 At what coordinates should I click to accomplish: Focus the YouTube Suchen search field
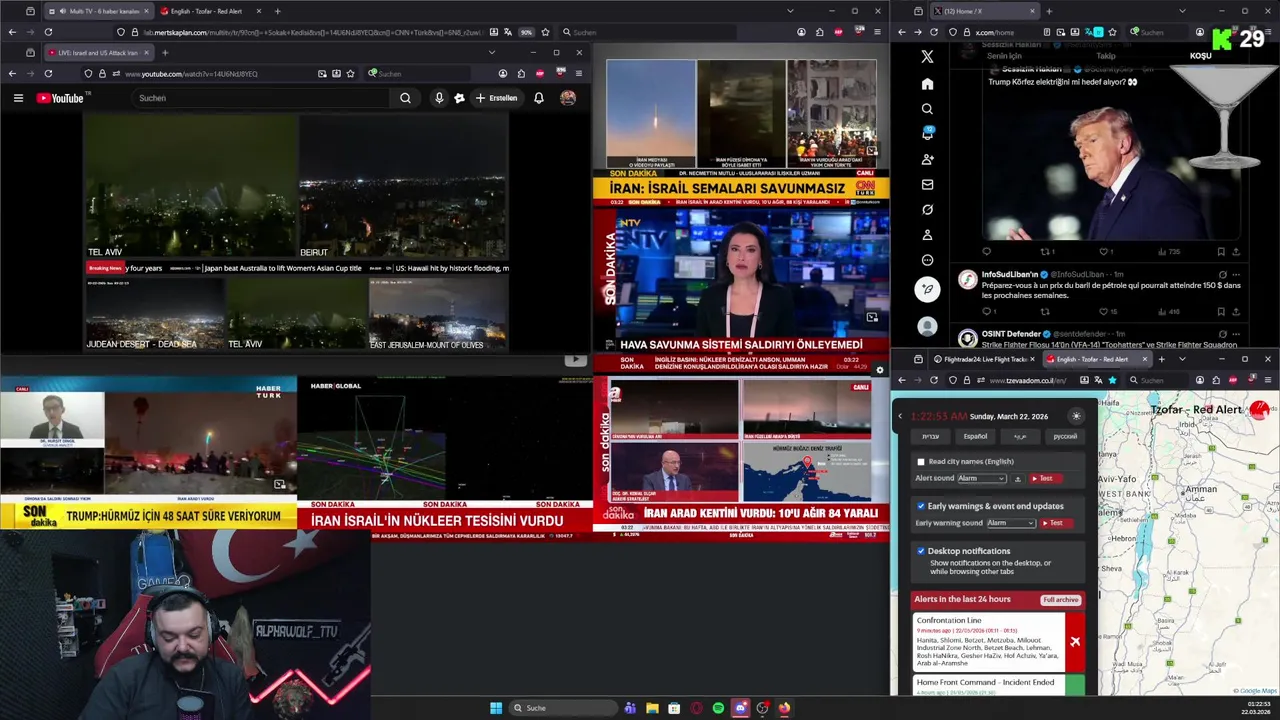click(260, 98)
